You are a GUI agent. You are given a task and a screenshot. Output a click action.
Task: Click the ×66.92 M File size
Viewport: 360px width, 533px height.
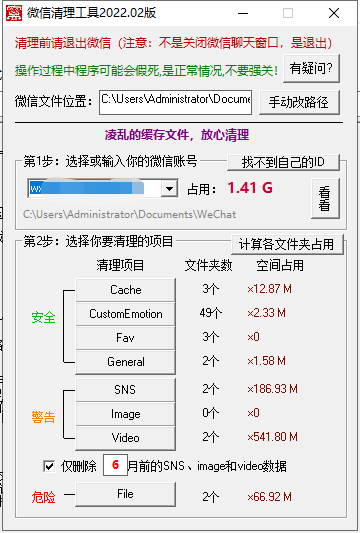269,497
